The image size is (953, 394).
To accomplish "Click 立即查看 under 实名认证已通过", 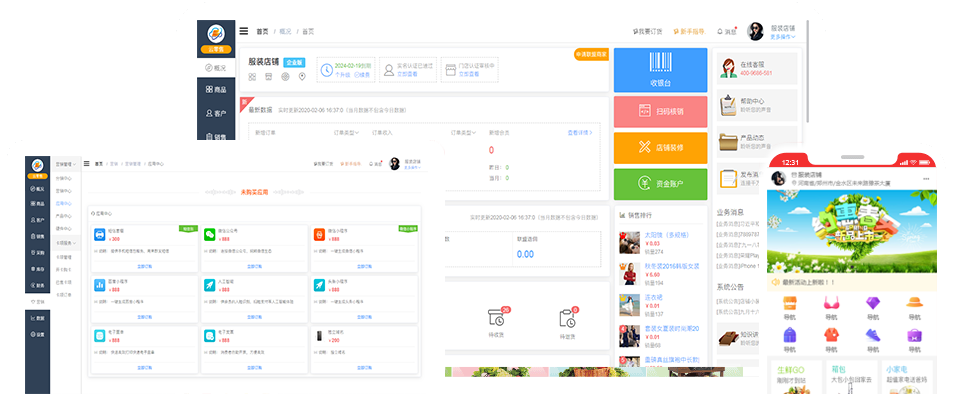I will click(x=407, y=74).
